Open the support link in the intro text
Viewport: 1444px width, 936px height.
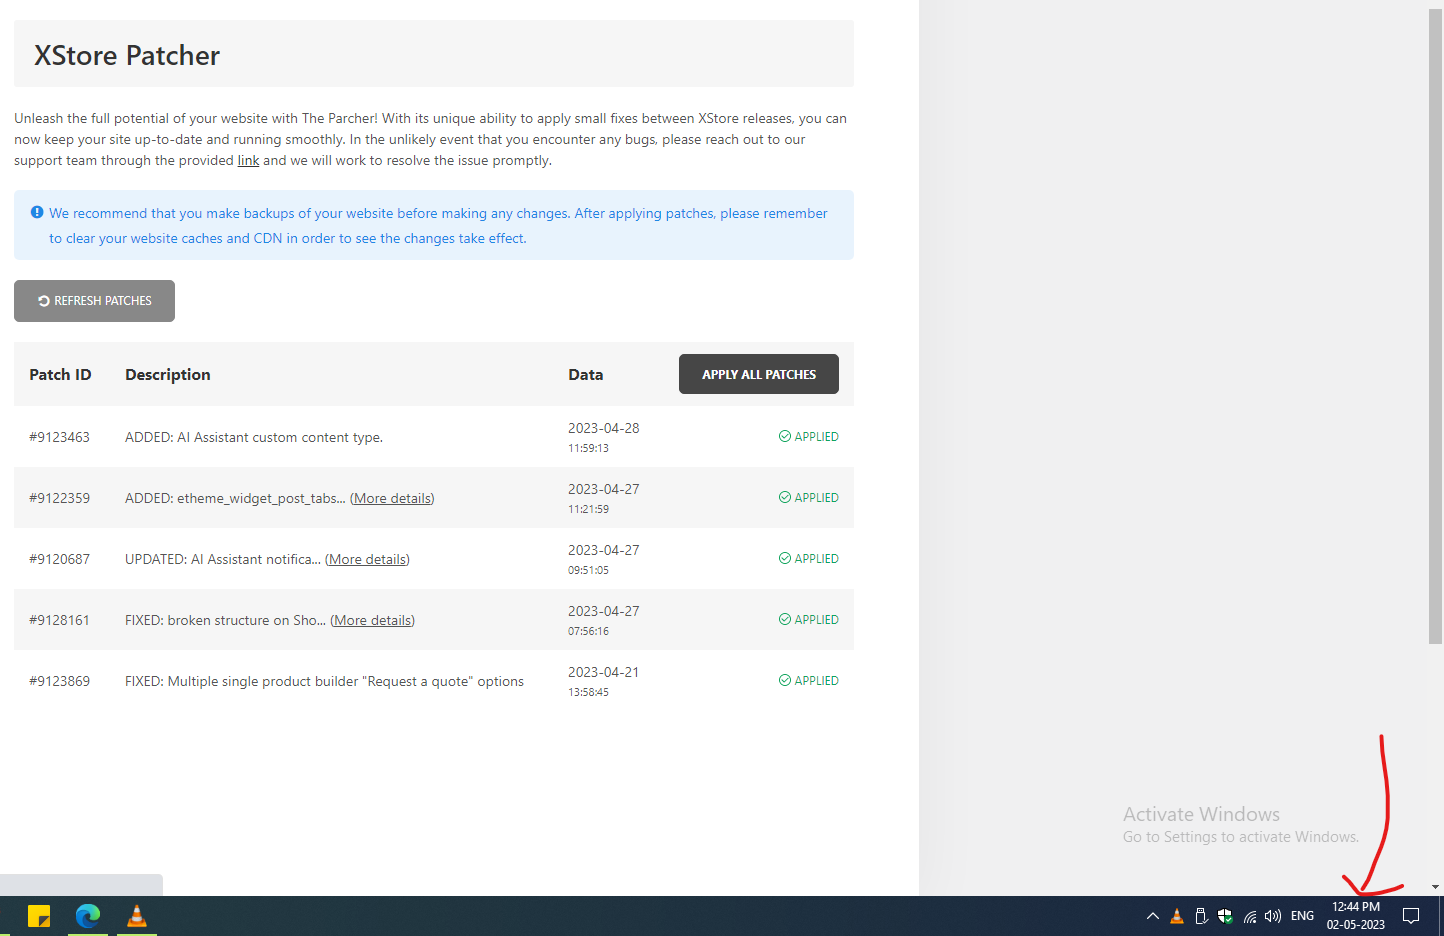[248, 160]
